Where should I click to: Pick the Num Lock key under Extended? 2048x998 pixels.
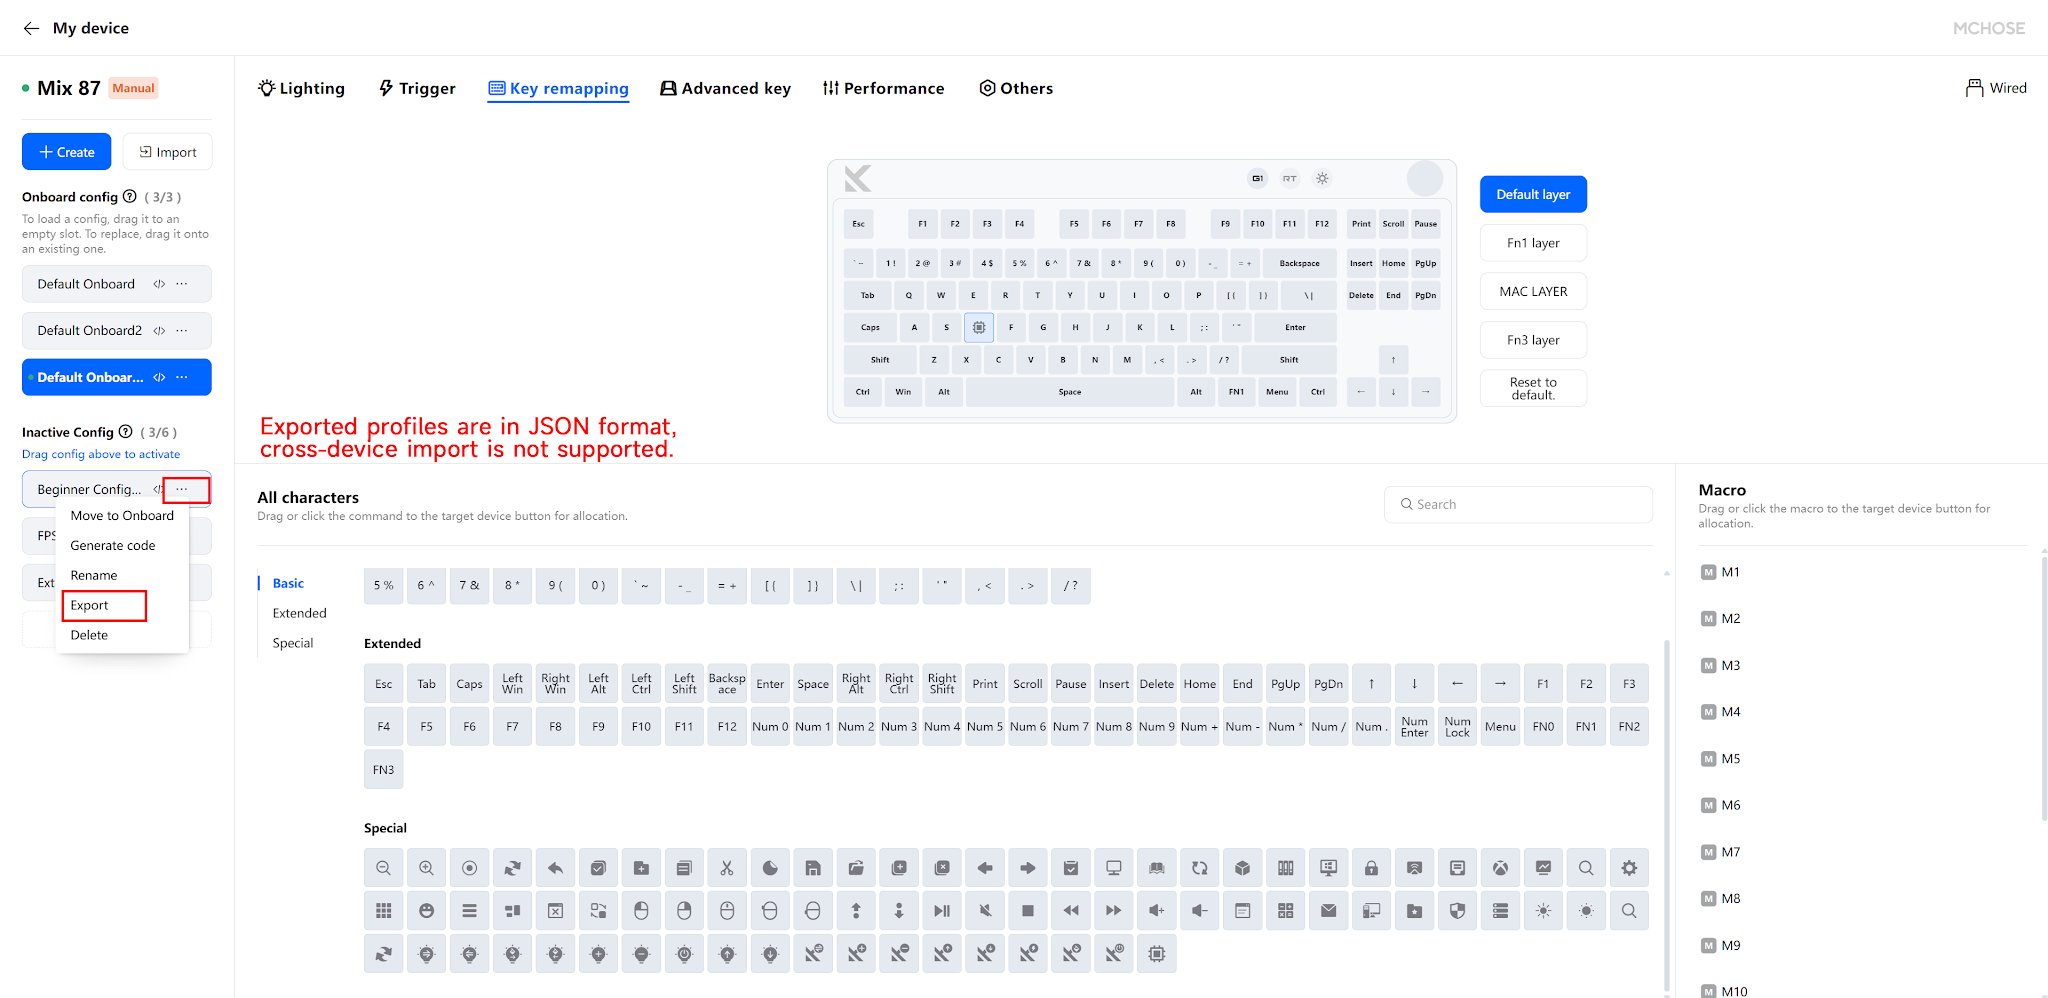click(x=1457, y=727)
